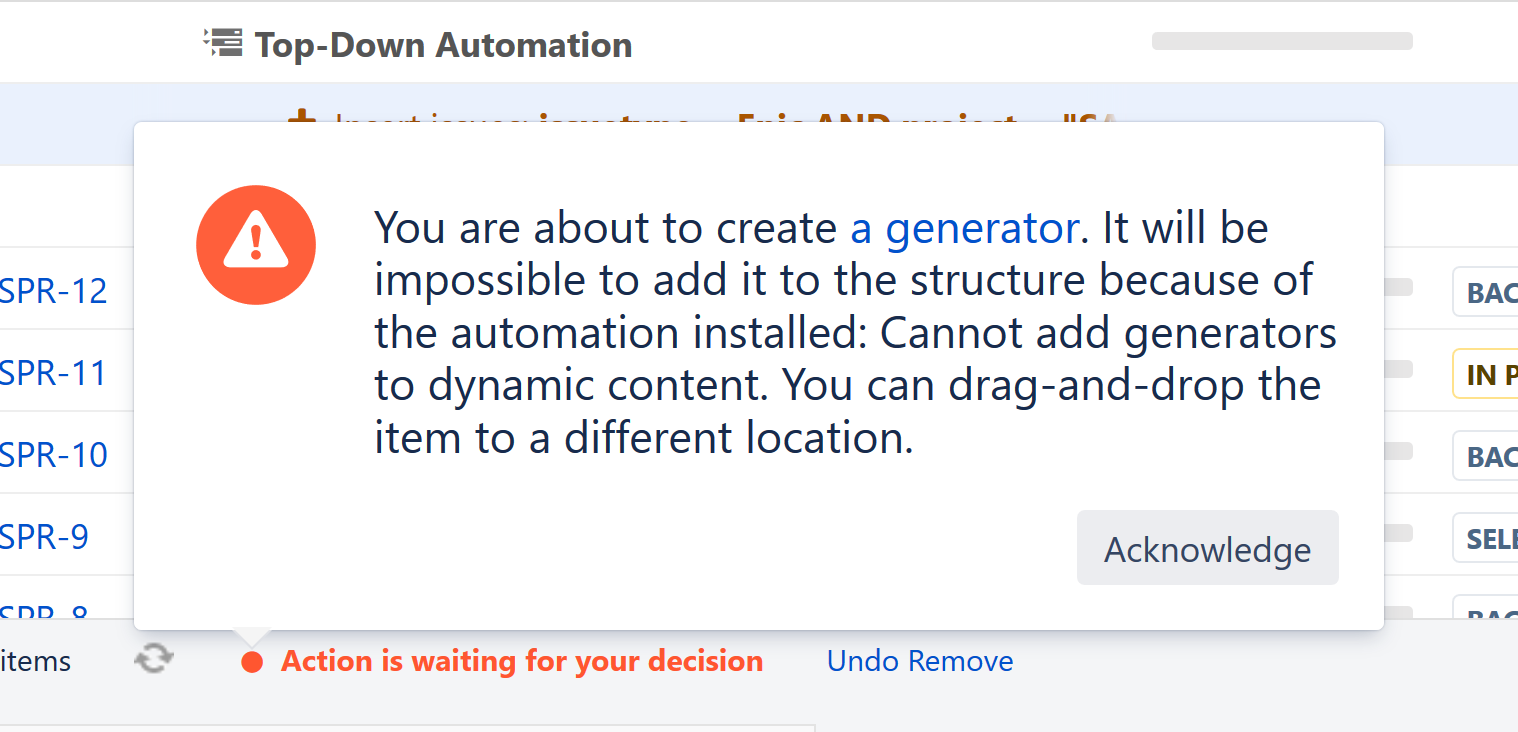
Task: Click the structure hierarchy icon beside Top-Down Automation
Action: (224, 42)
